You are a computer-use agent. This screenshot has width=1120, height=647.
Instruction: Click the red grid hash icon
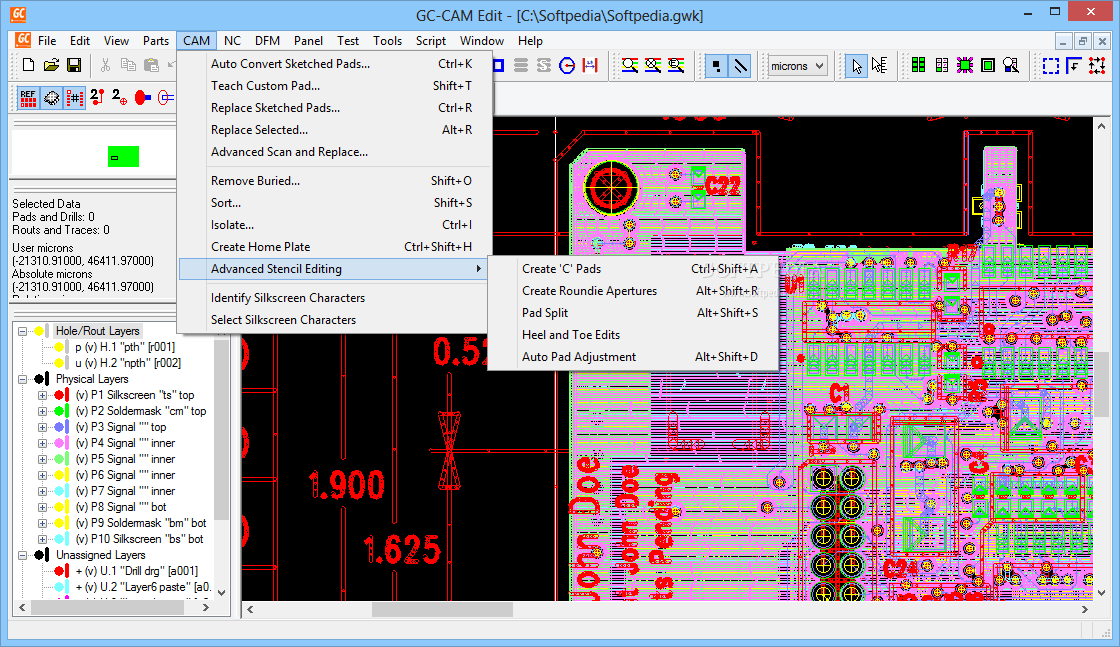tap(74, 98)
